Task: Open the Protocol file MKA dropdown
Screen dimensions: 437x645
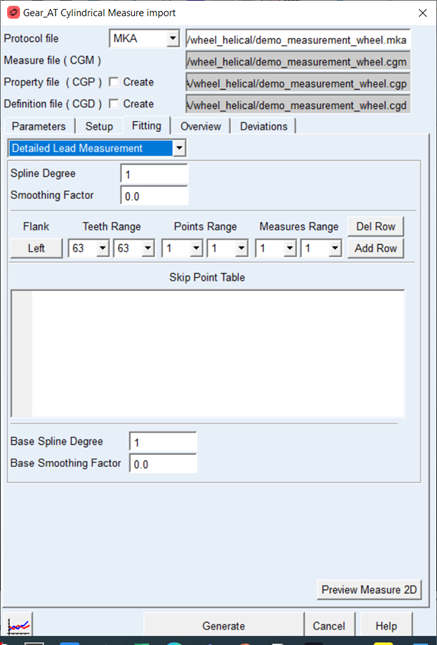Action: tap(173, 39)
